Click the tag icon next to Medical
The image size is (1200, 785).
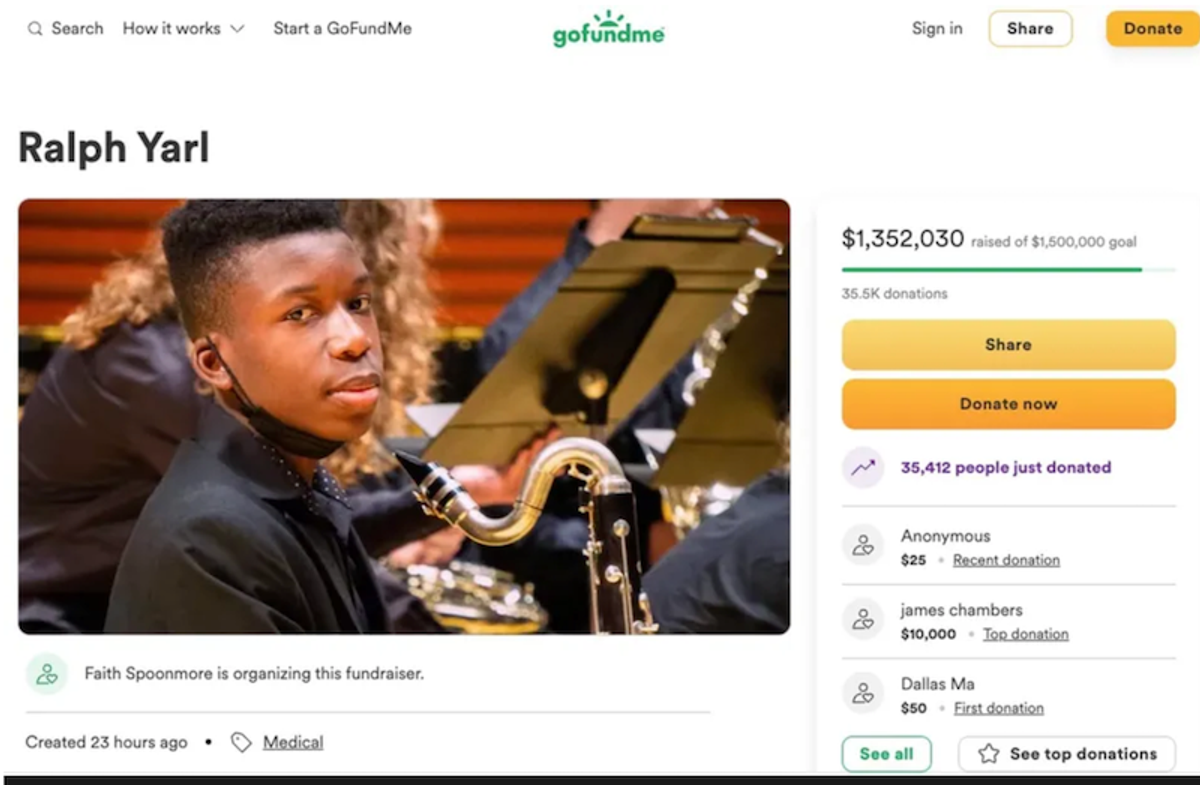pos(240,742)
